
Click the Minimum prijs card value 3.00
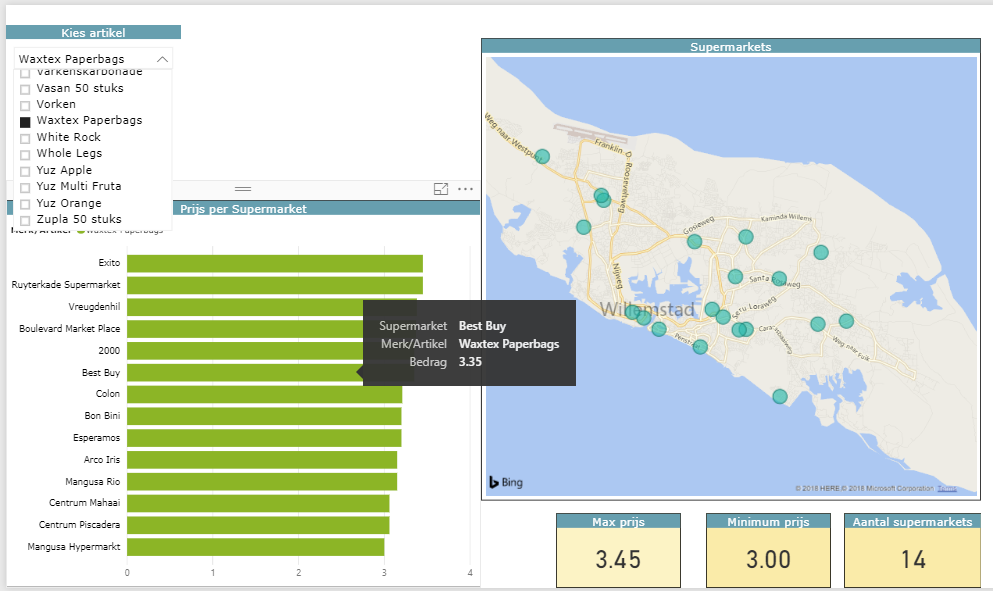[768, 559]
